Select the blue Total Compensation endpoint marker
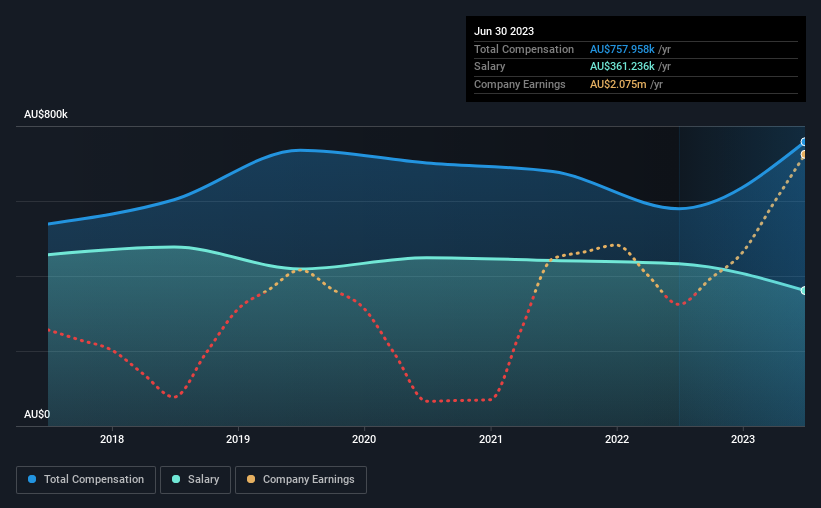Image resolution: width=821 pixels, height=508 pixels. (x=804, y=142)
